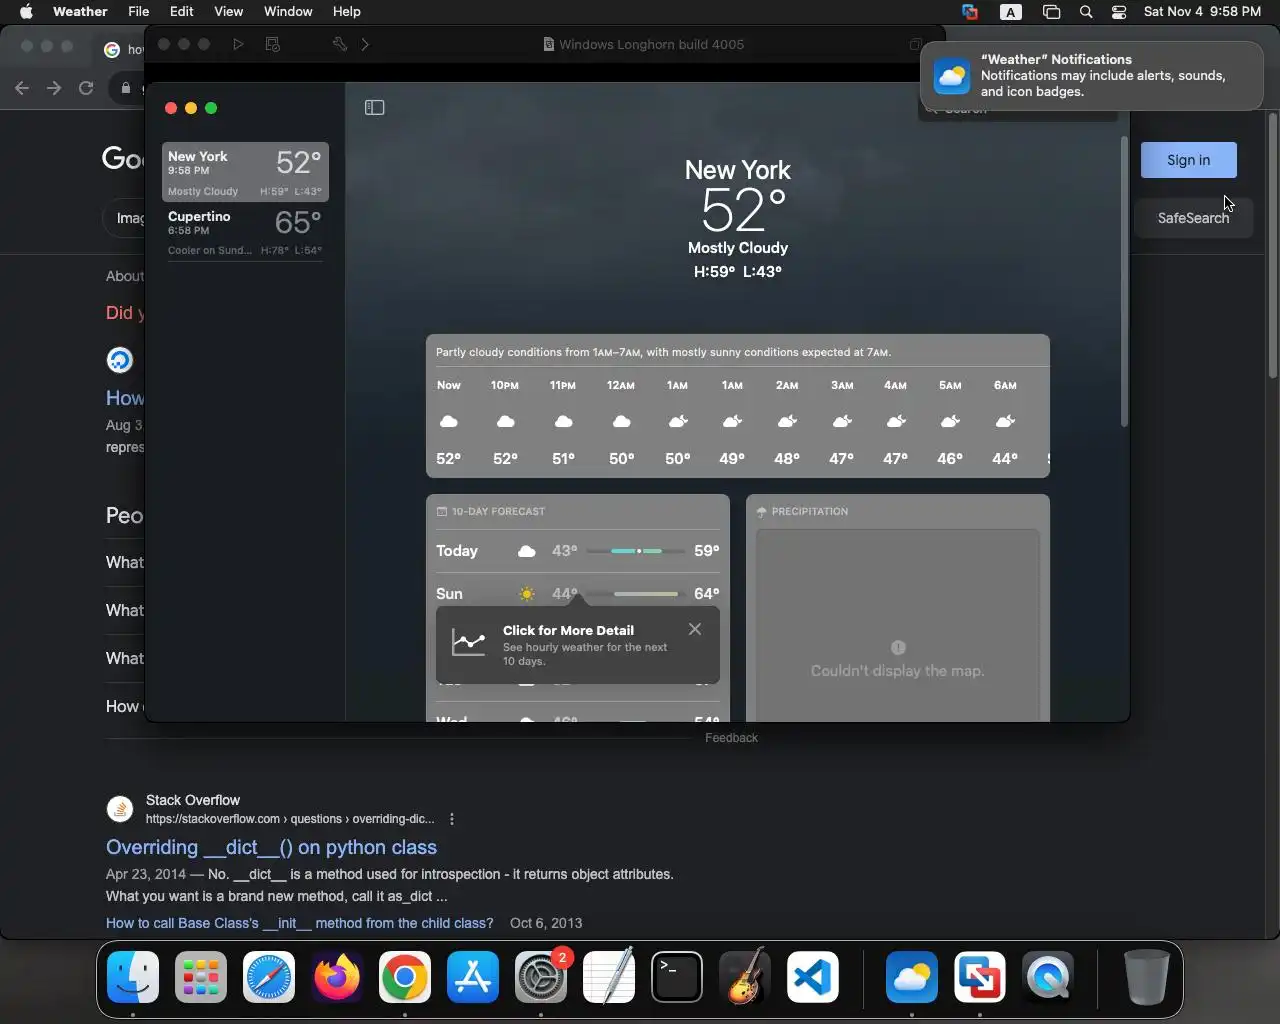Click wrench settings icon in VMware toolbar
The width and height of the screenshot is (1280, 1024).
click(340, 44)
